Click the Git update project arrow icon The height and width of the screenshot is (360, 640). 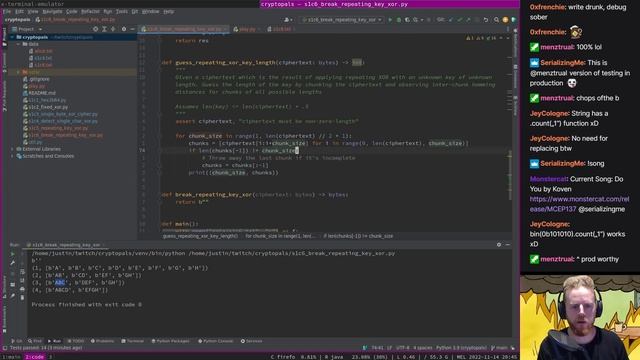coord(451,20)
